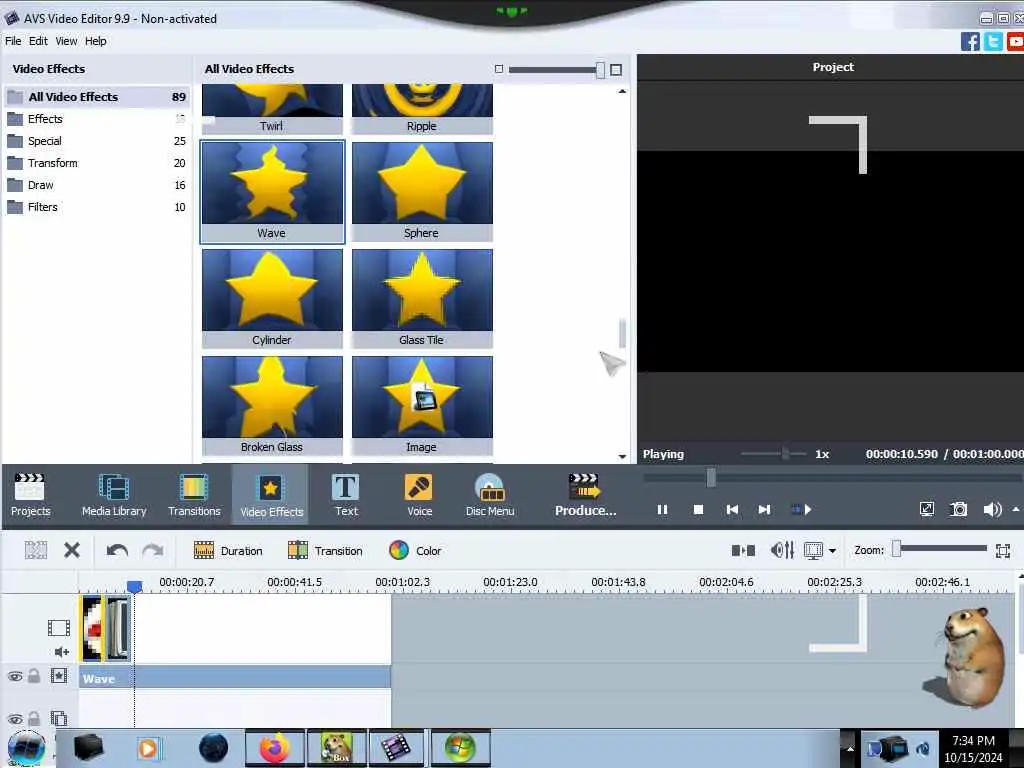Mute the main video track audio

tap(61, 652)
